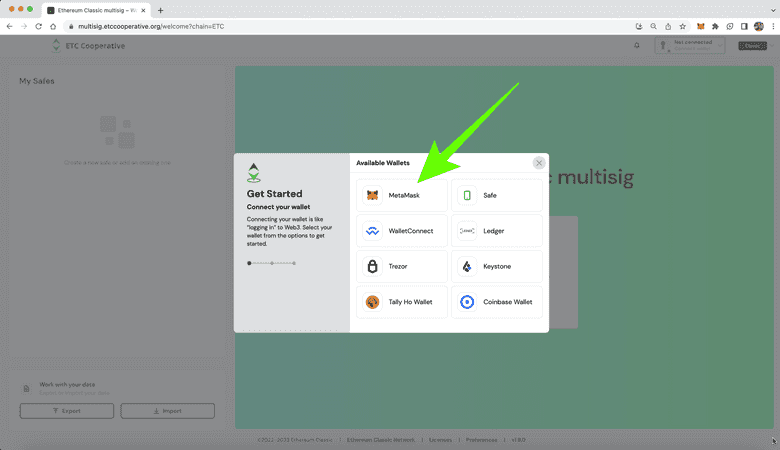Image resolution: width=780 pixels, height=450 pixels.
Task: Click the Ledger wallet icon
Action: (467, 231)
